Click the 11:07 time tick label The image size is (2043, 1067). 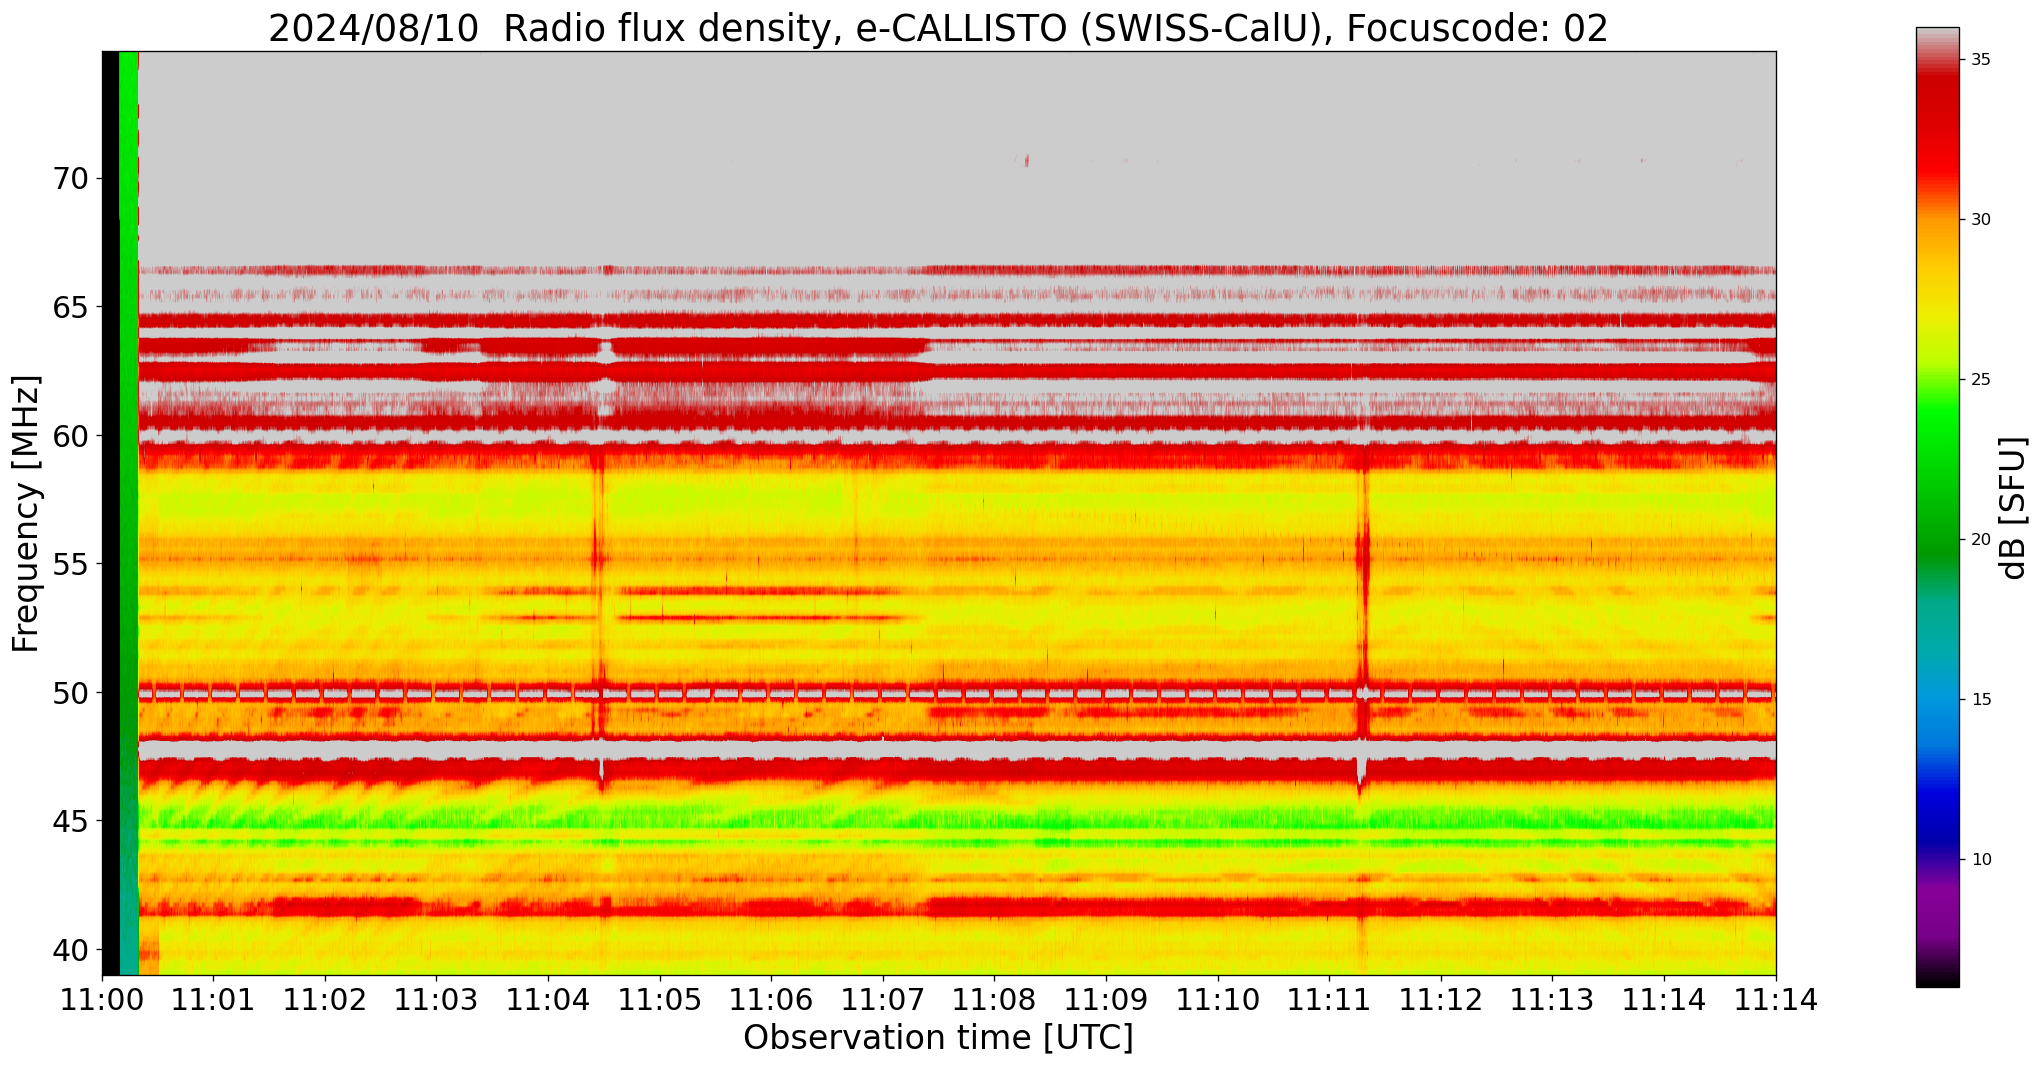[x=883, y=999]
